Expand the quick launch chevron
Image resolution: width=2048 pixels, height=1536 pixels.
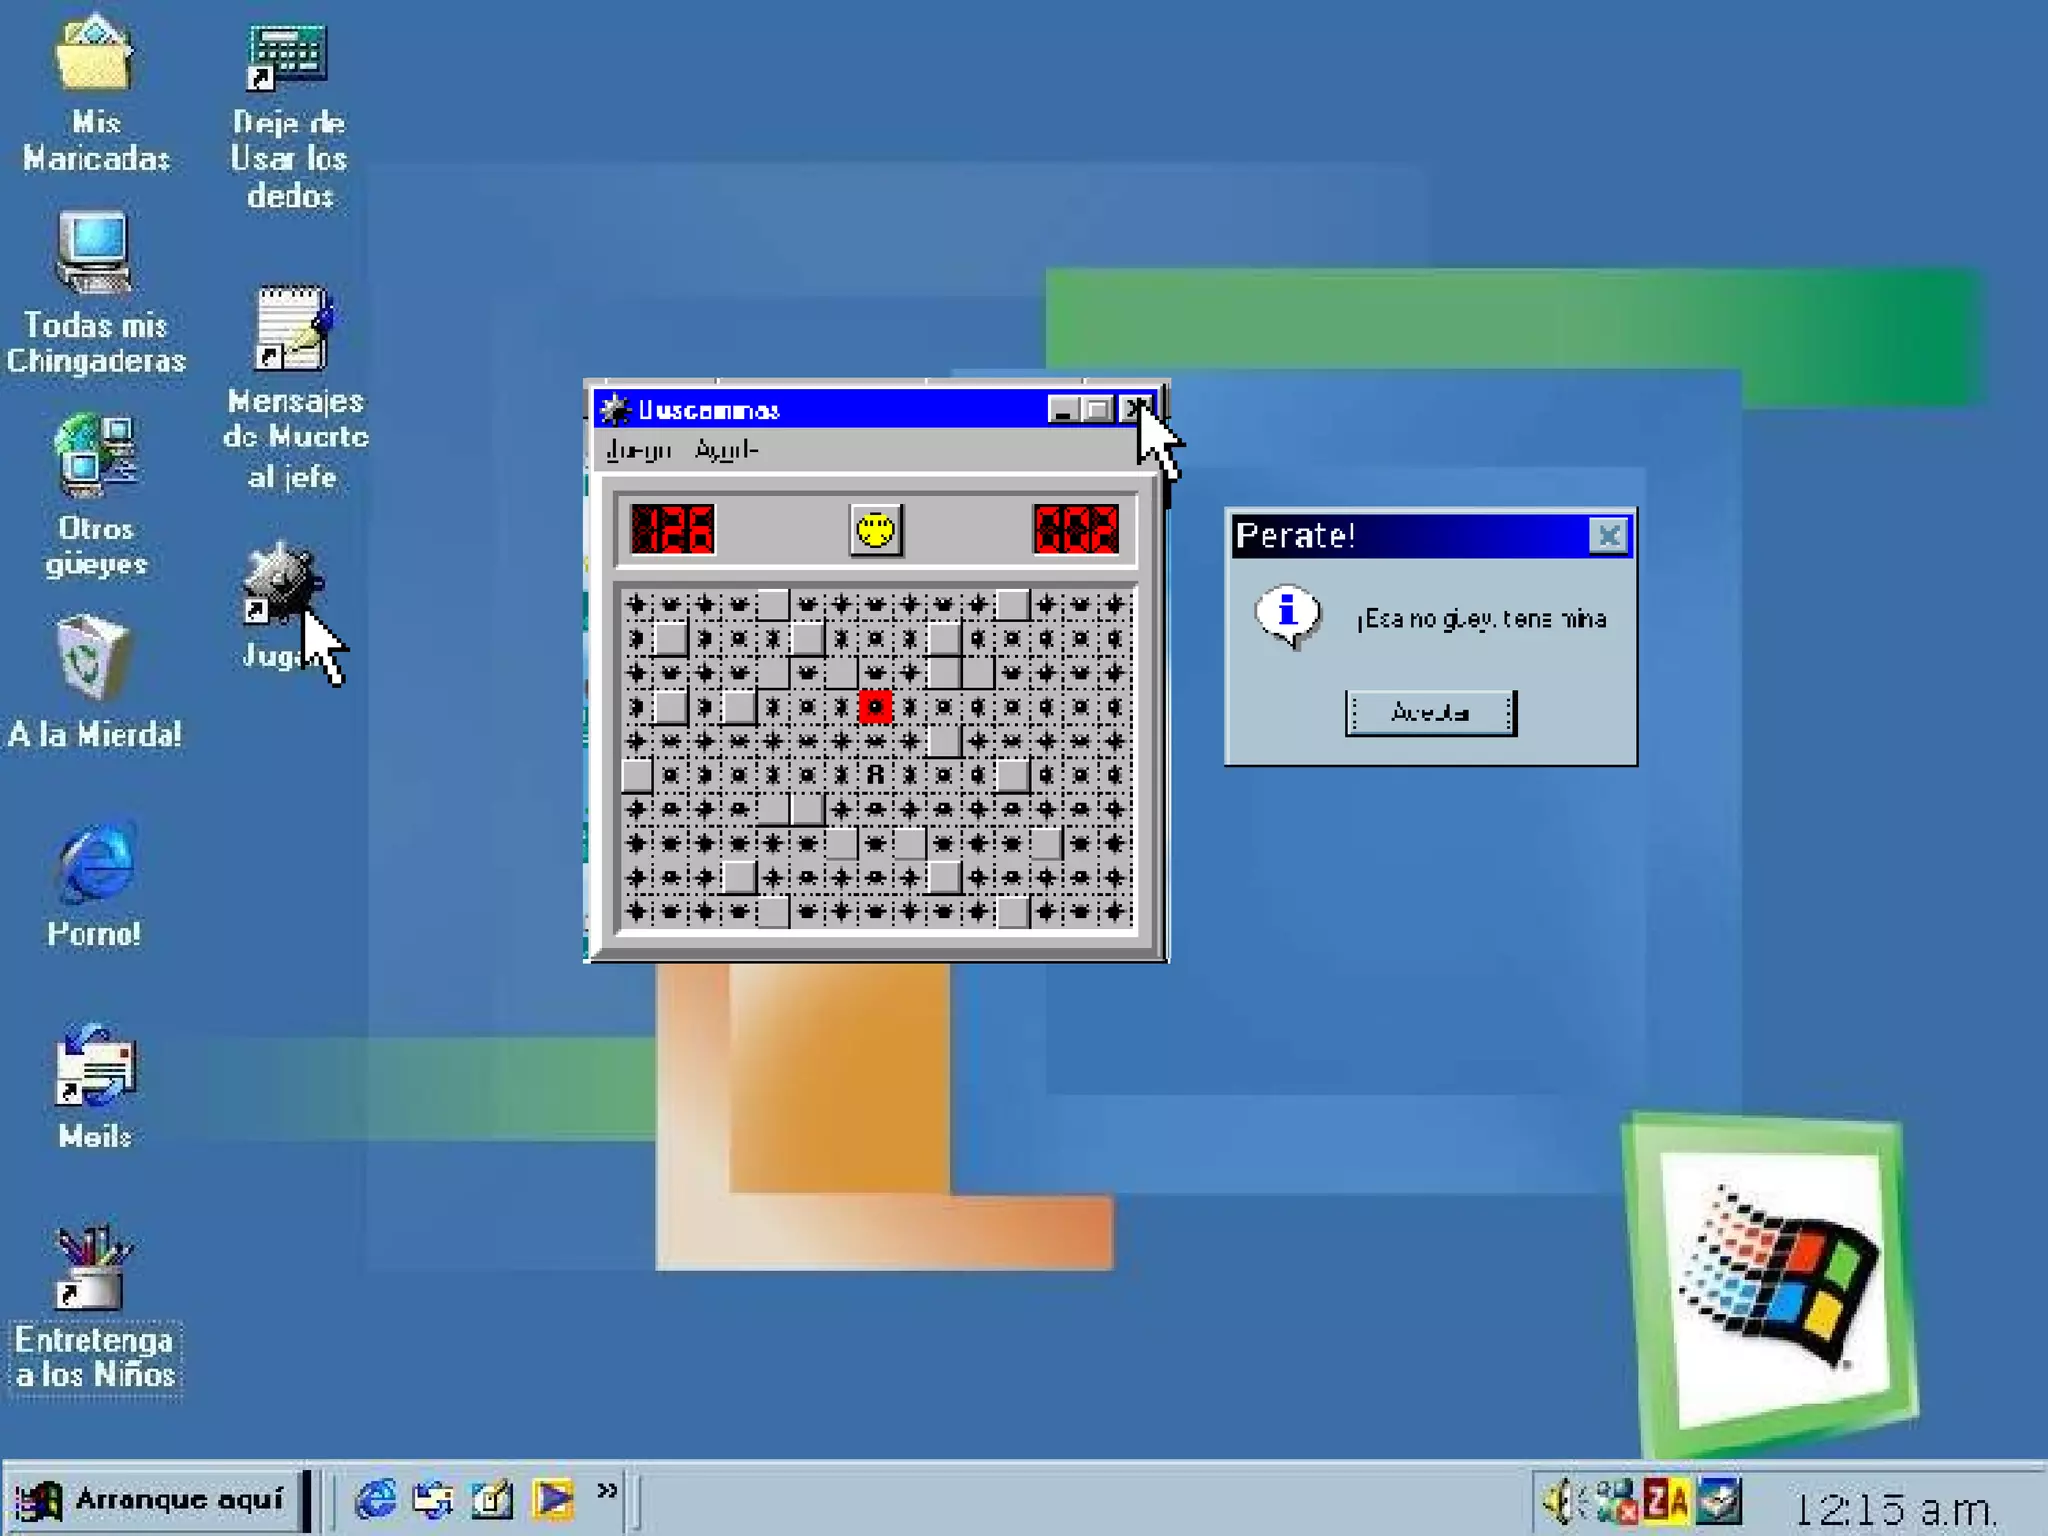pos(607,1490)
